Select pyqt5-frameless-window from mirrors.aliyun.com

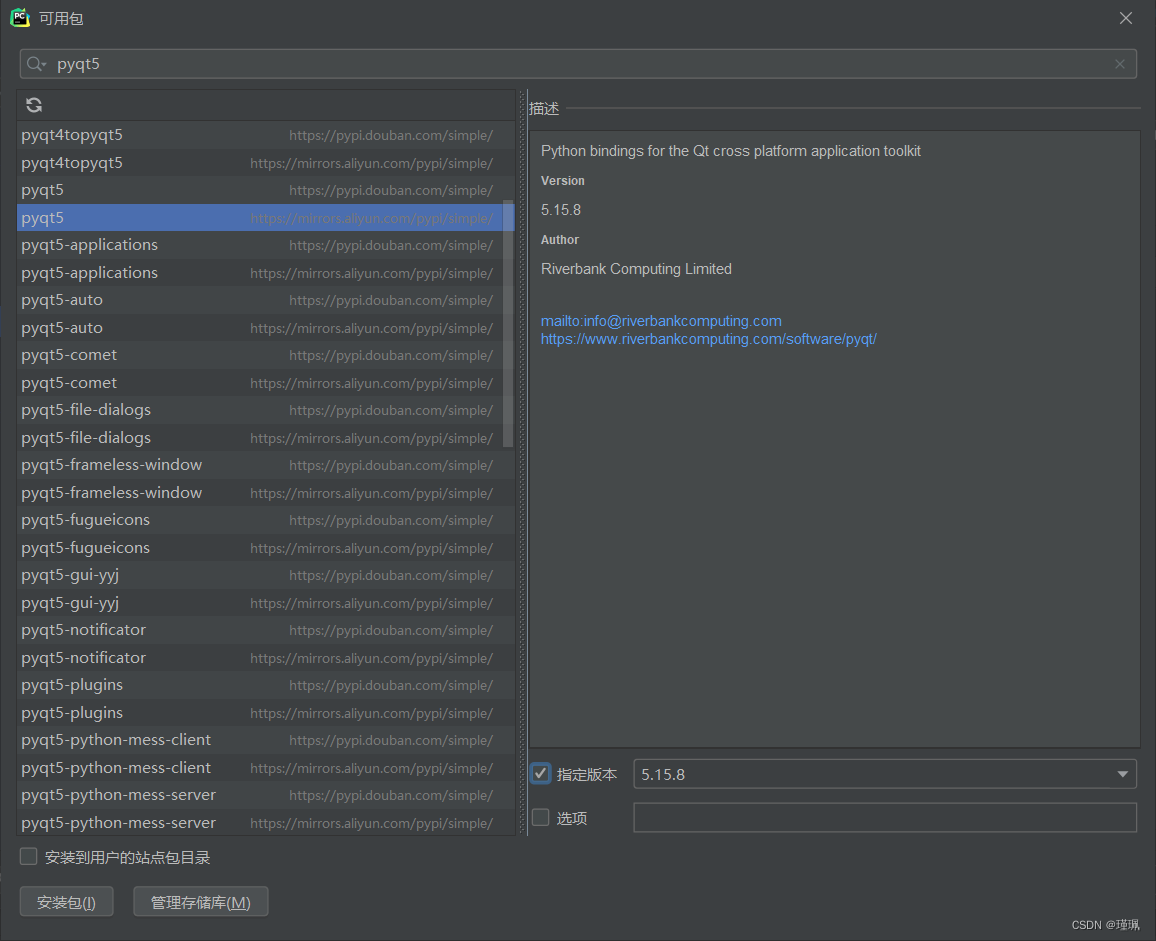click(265, 493)
